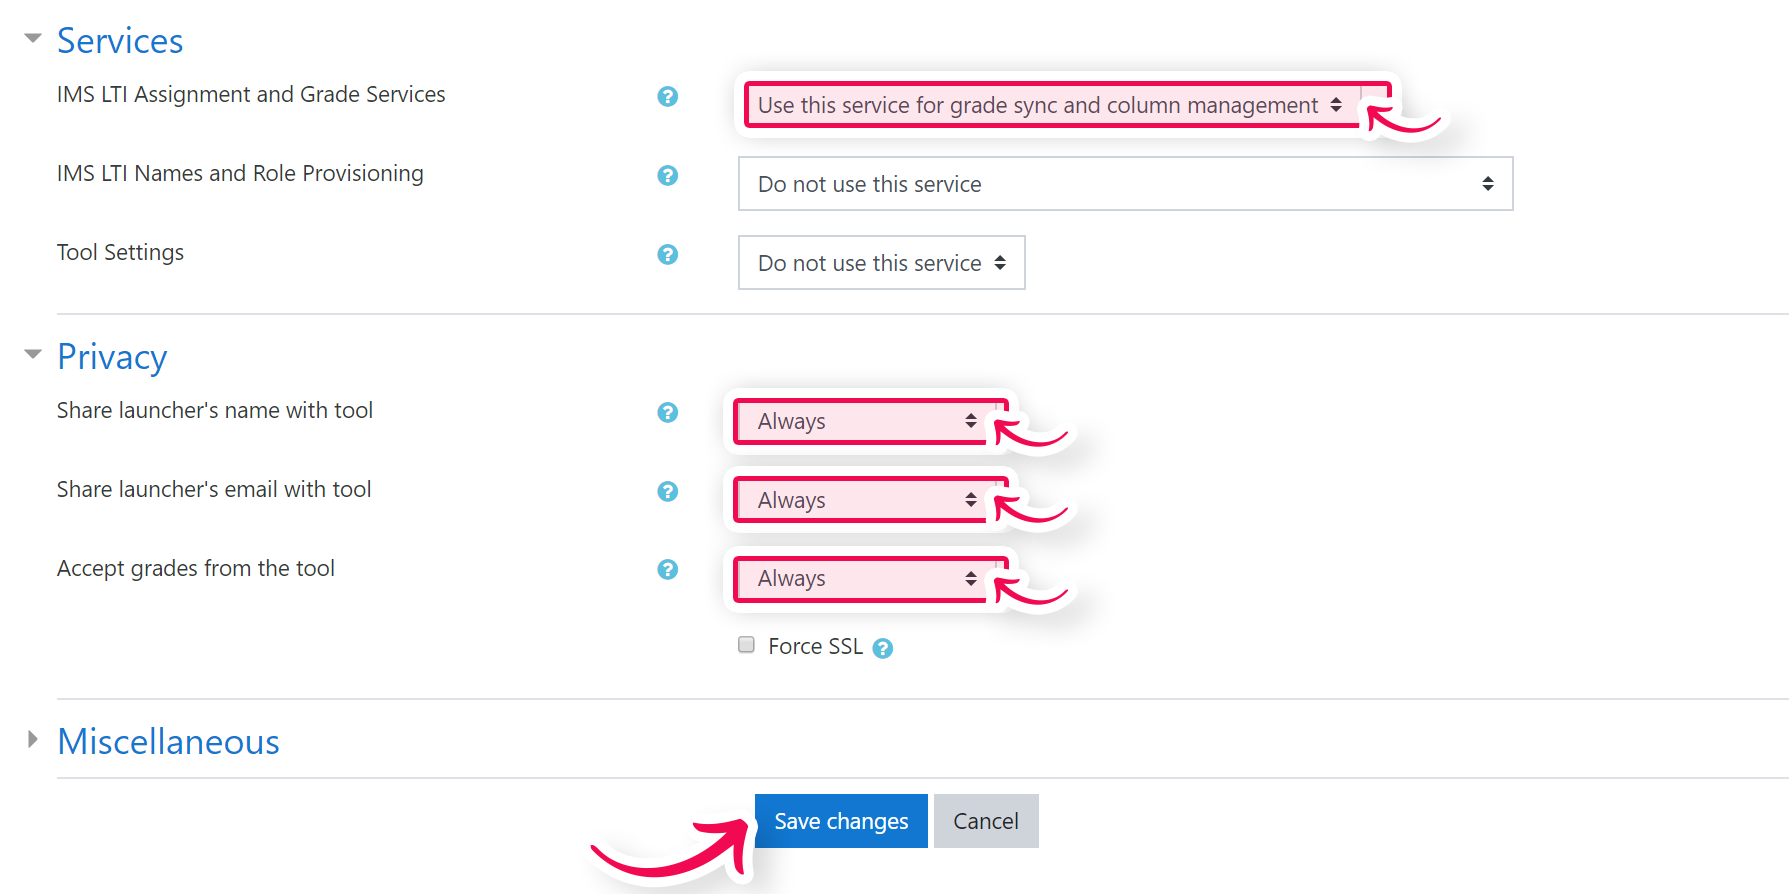
Task: Enable the Force SSL checkbox
Action: tap(746, 645)
